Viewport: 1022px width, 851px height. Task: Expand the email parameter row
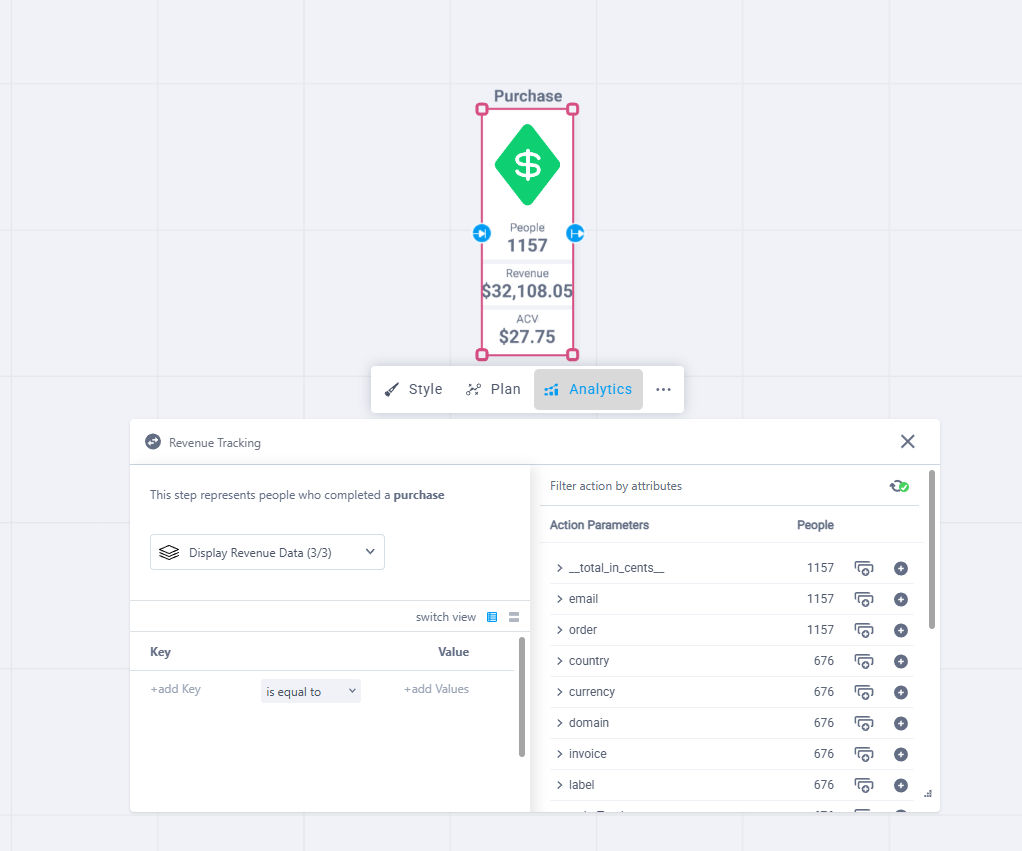(x=559, y=599)
